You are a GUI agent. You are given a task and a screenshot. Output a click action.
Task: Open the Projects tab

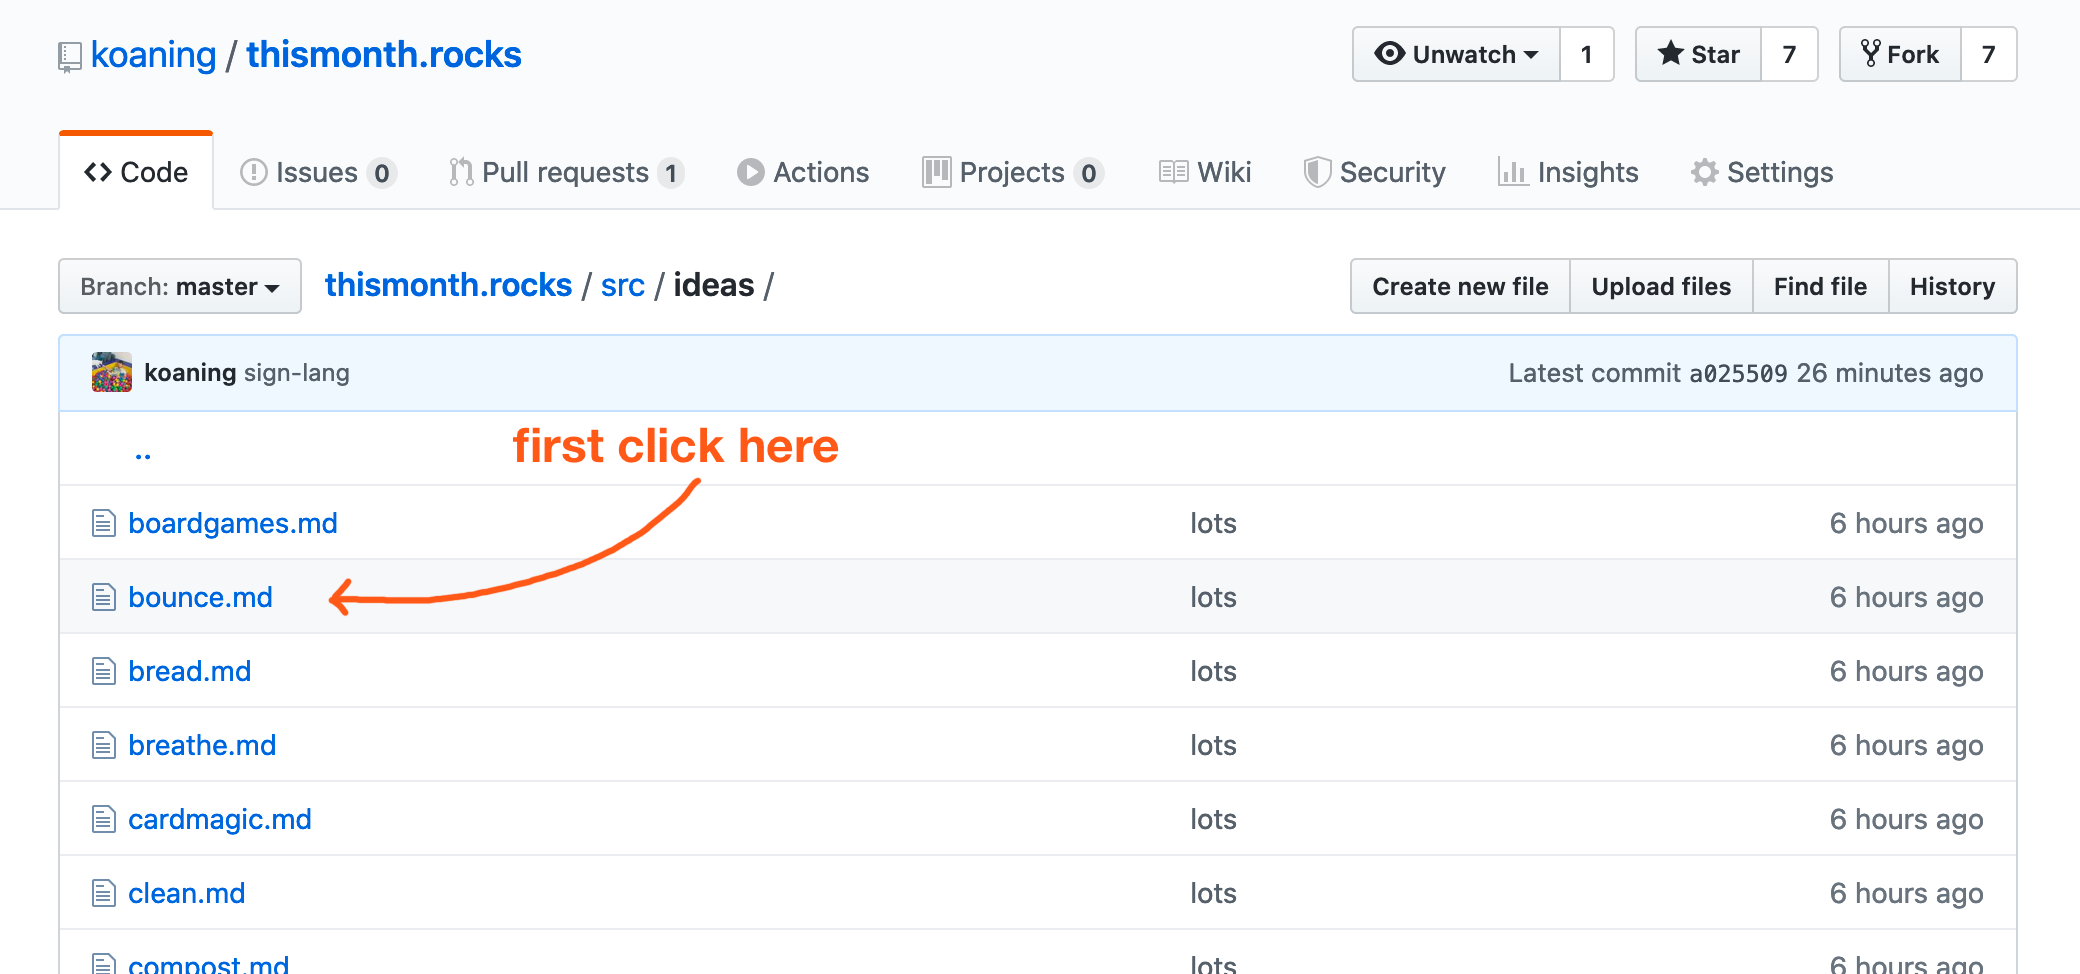point(1013,172)
